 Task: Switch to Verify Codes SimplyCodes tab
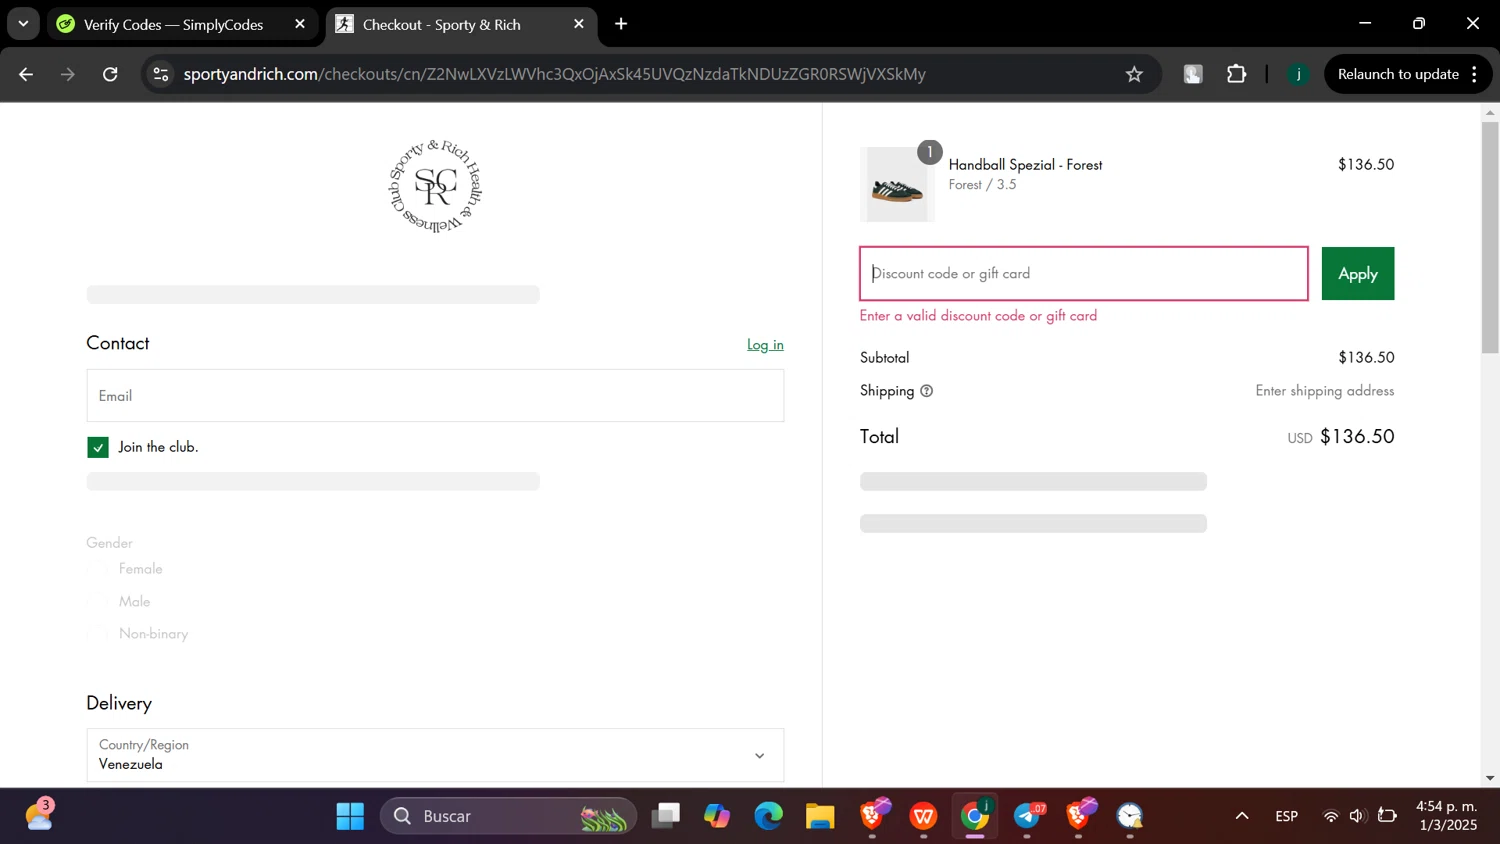173,24
